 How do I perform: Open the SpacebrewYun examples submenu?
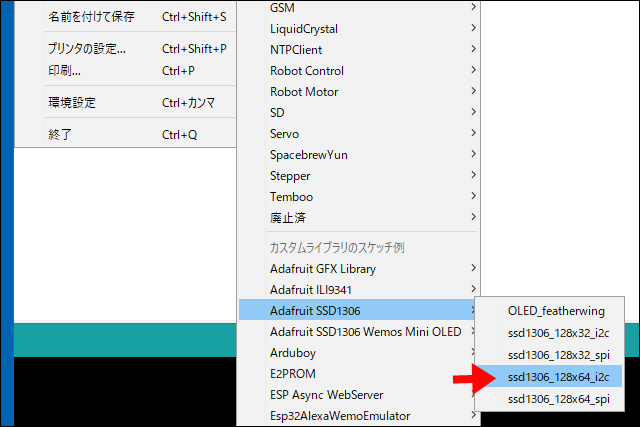click(x=359, y=155)
